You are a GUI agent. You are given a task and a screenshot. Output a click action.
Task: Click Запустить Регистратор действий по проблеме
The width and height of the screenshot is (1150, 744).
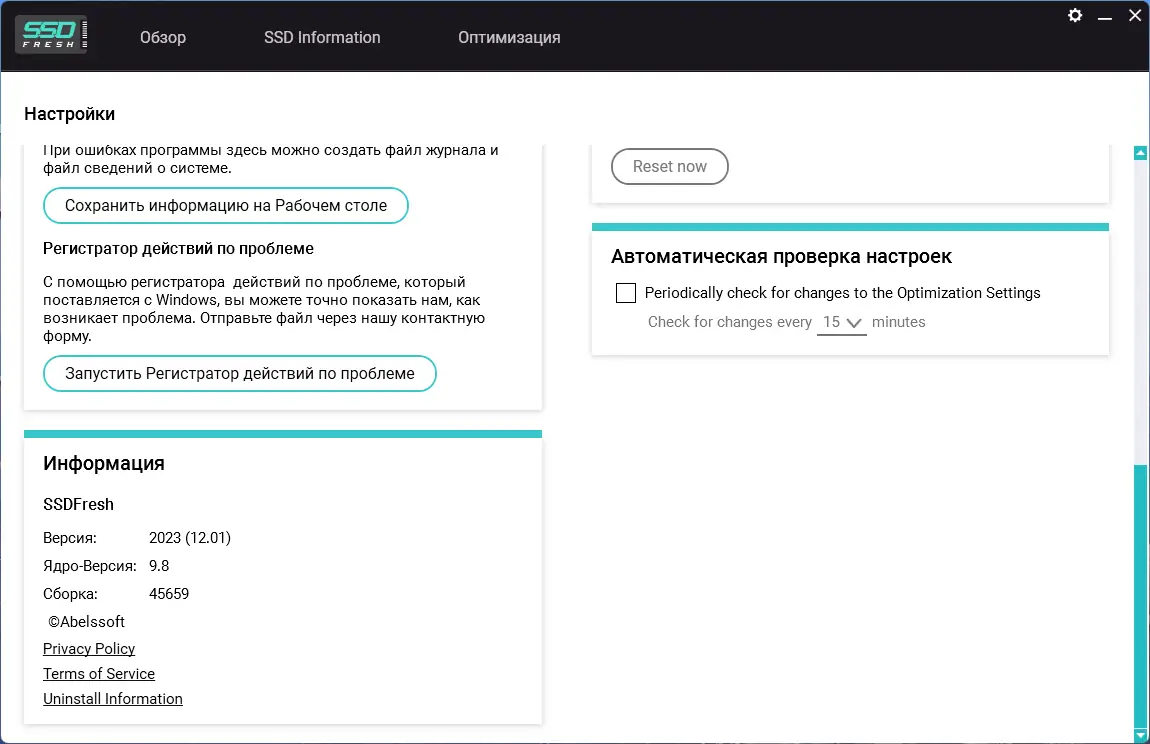[239, 373]
